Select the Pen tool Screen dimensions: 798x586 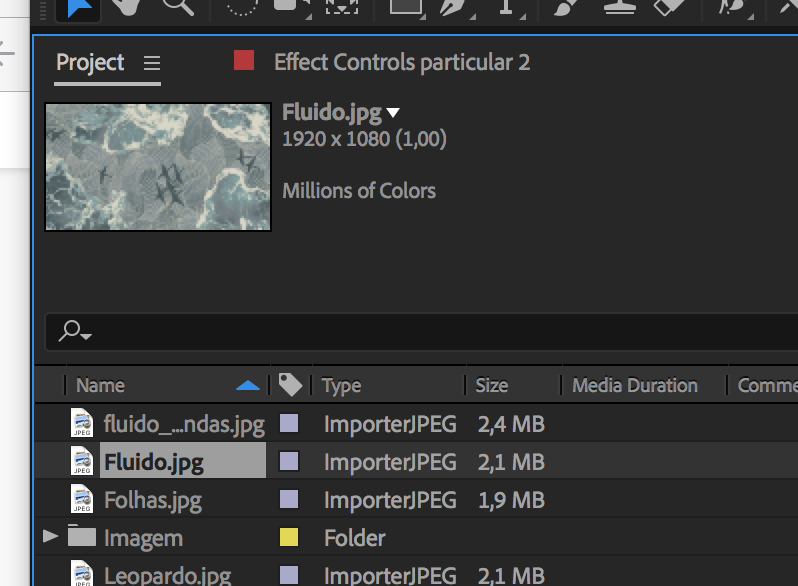(x=457, y=8)
